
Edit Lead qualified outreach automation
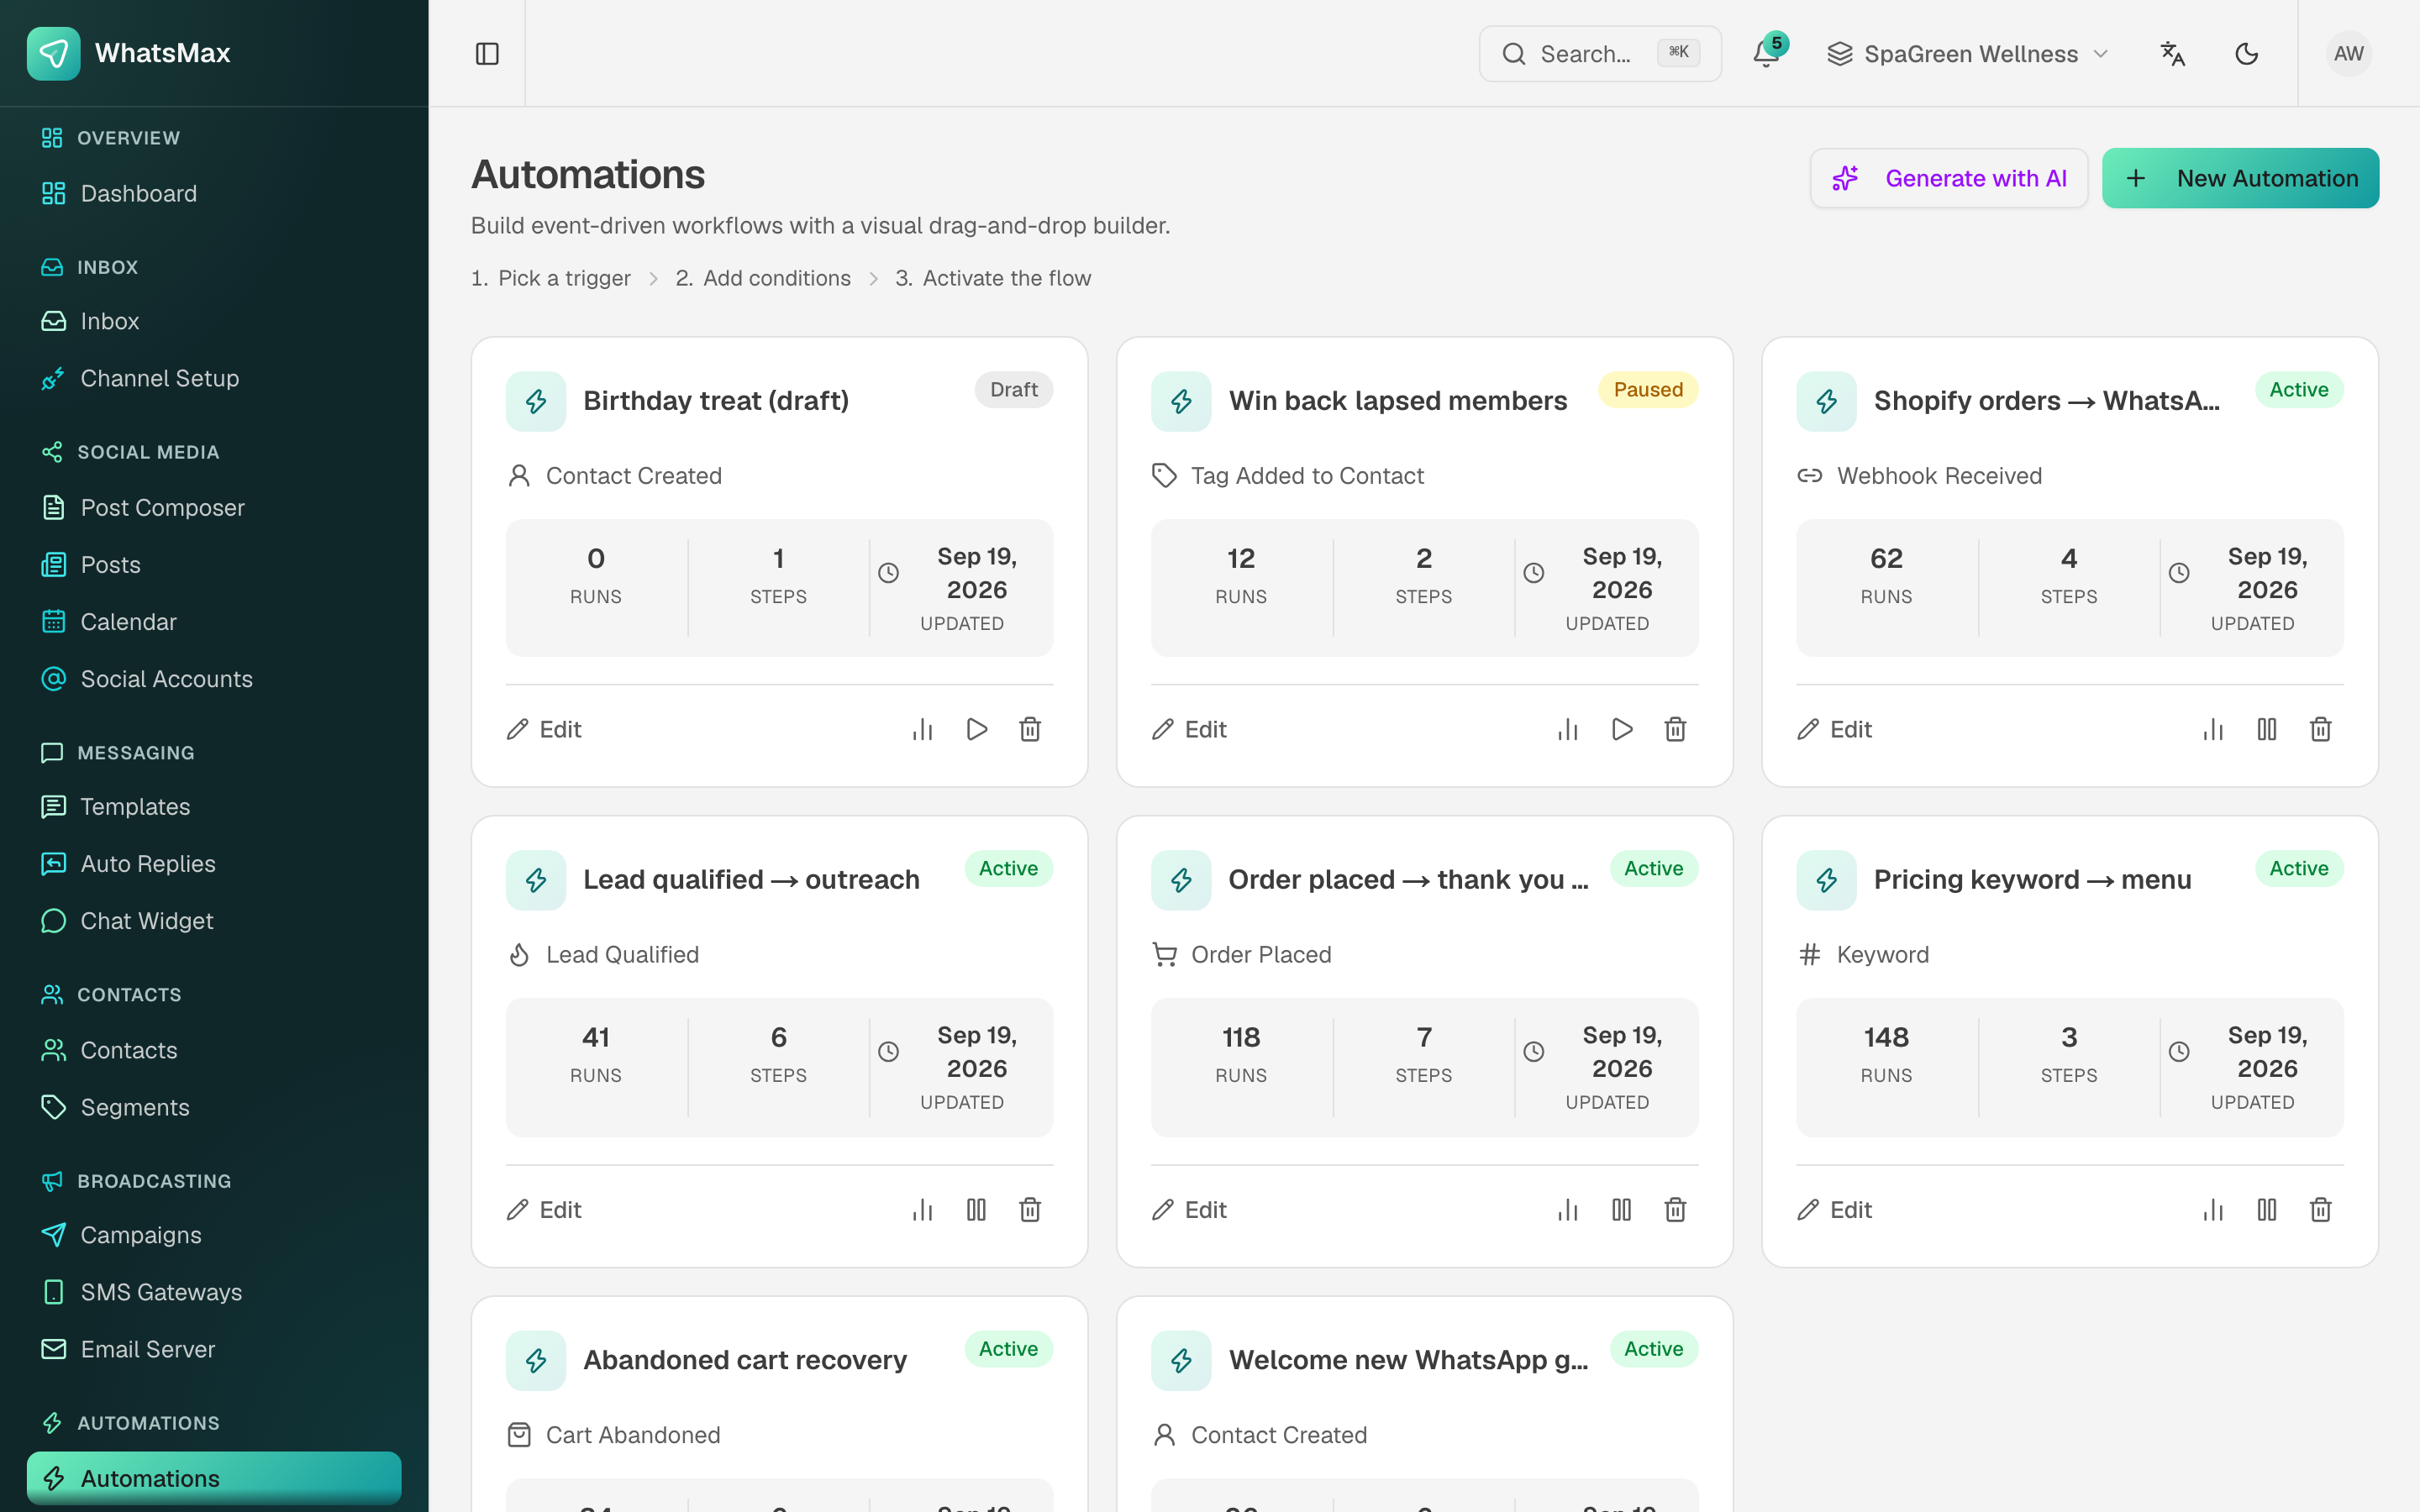[x=544, y=1209]
